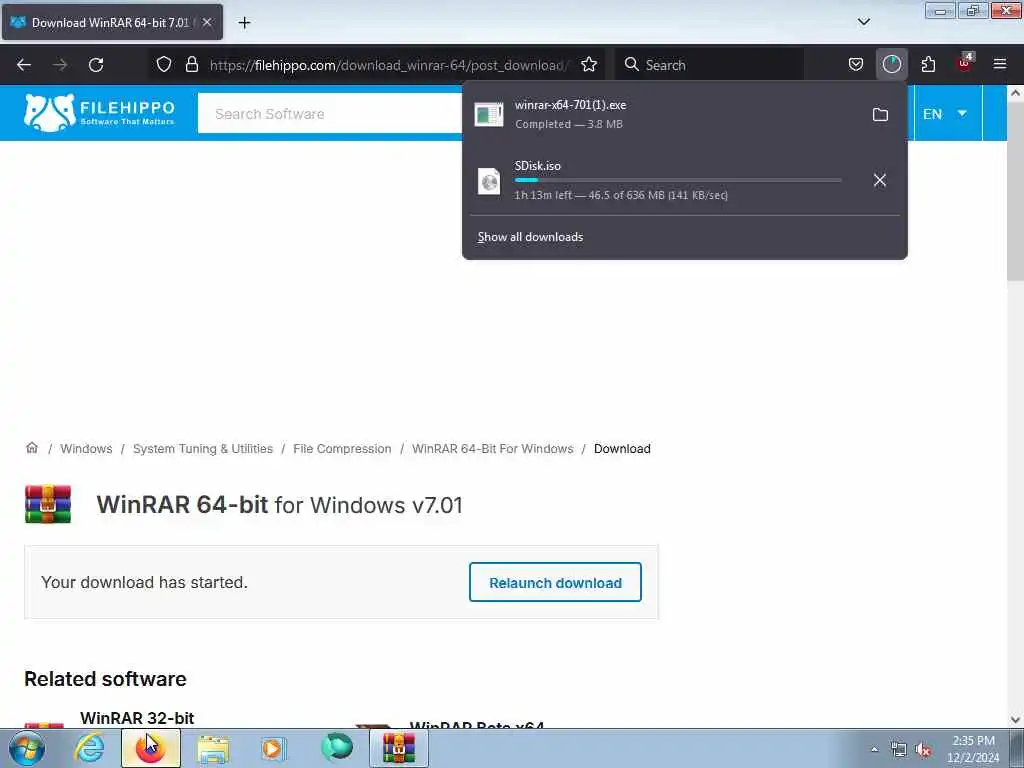Open the completed winrar-x64-701(1).exe download
Image resolution: width=1024 pixels, height=768 pixels.
coord(663,114)
